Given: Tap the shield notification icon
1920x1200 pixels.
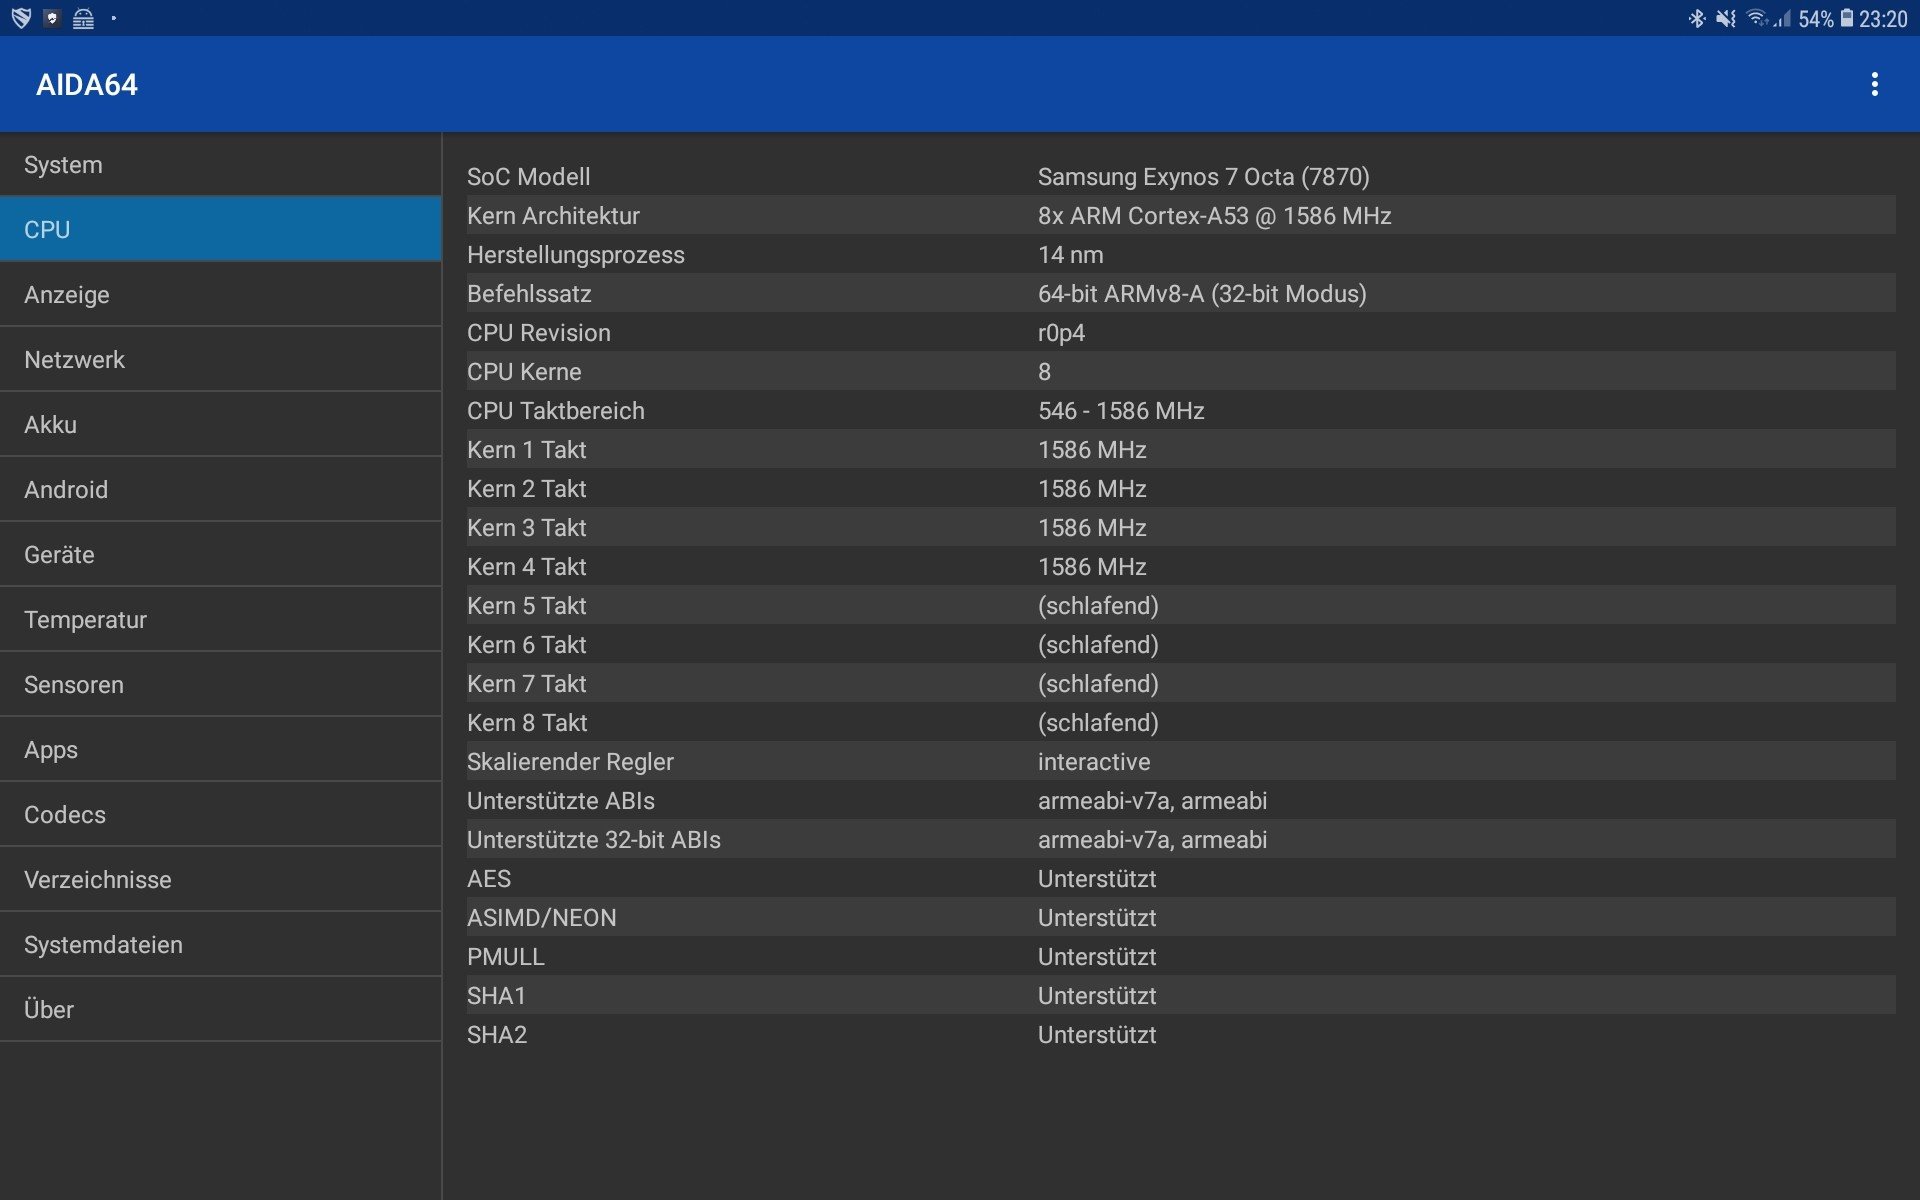Looking at the screenshot, I should point(21,18).
